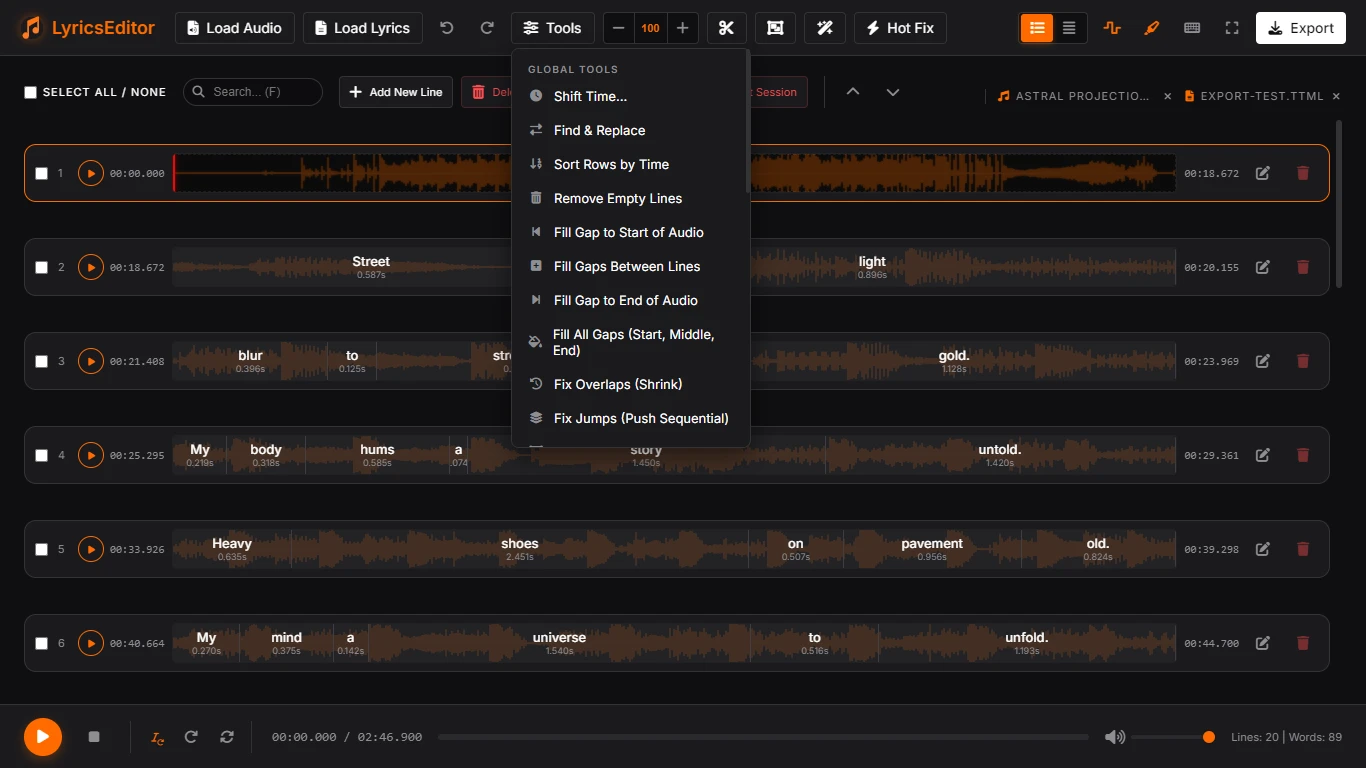Viewport: 1366px width, 768px height.
Task: Decrease zoom with the minus button
Action: 619,28
